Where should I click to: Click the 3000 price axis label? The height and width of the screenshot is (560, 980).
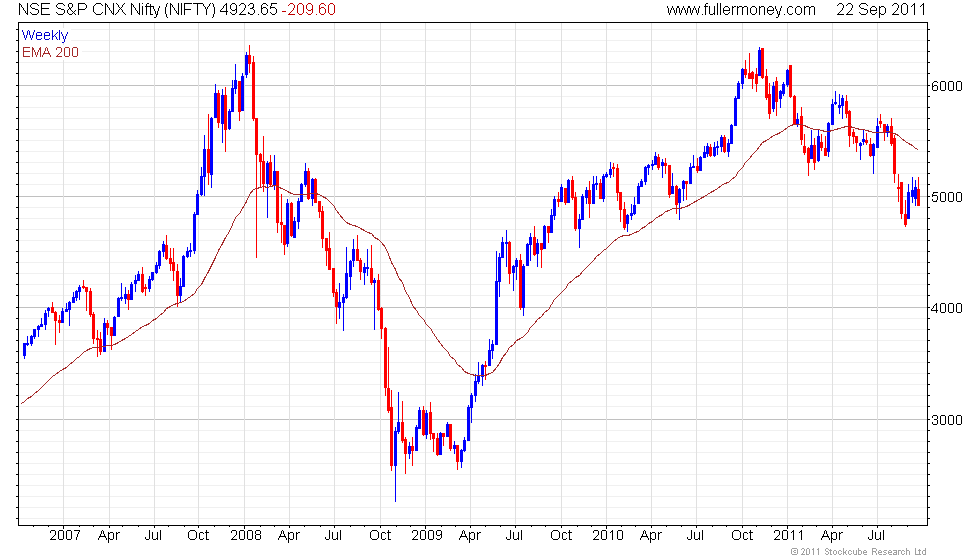pyautogui.click(x=947, y=420)
